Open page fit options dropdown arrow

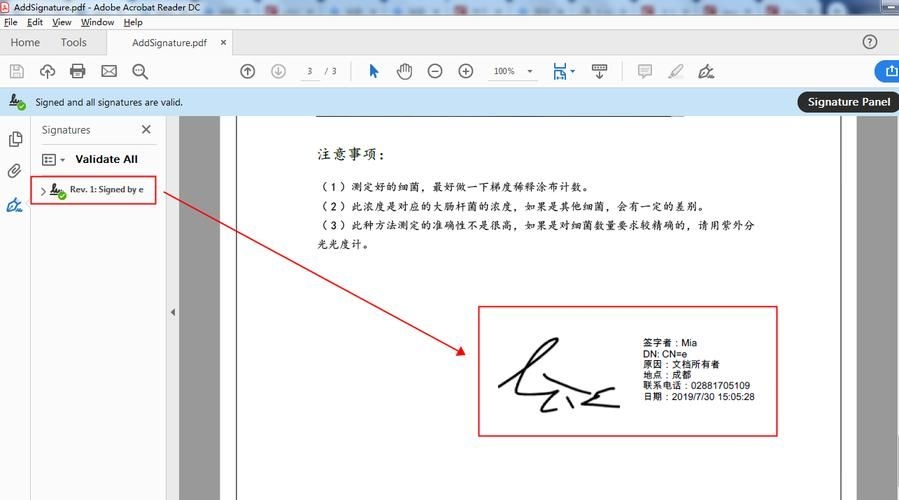(573, 71)
